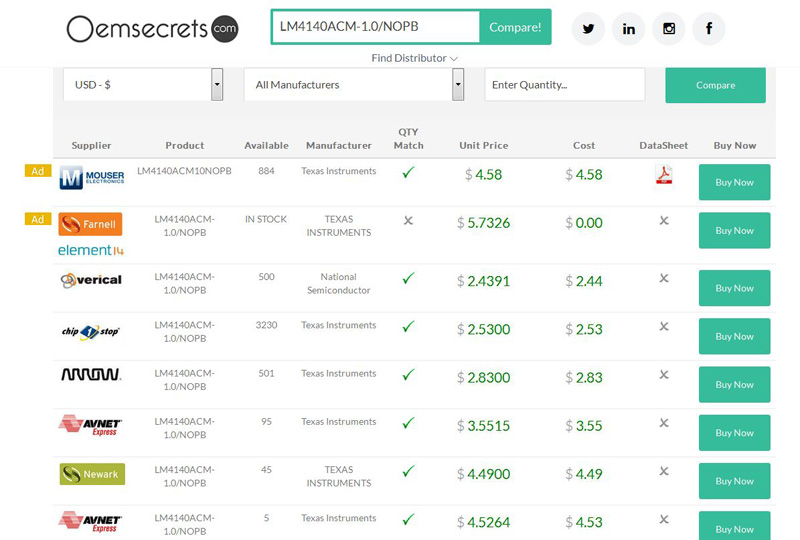Click Buy Now for Farnell
This screenshot has height=540, width=800.
[x=734, y=231]
